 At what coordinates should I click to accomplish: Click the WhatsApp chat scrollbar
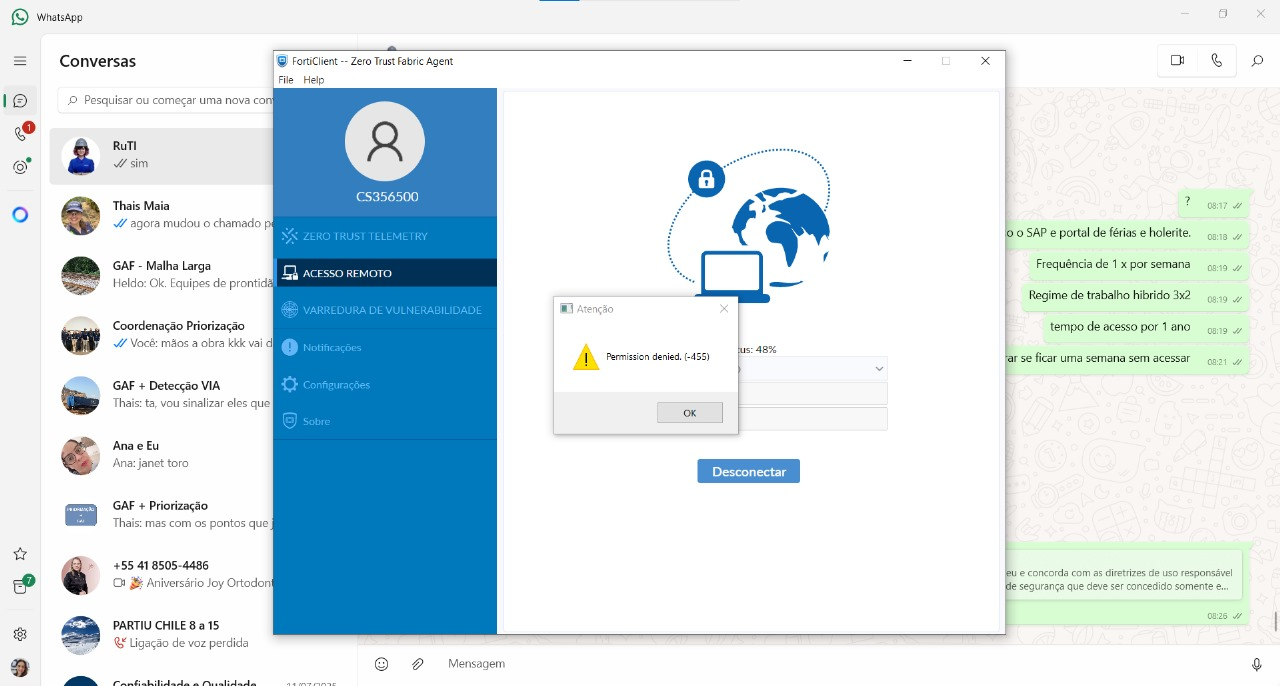1276,620
